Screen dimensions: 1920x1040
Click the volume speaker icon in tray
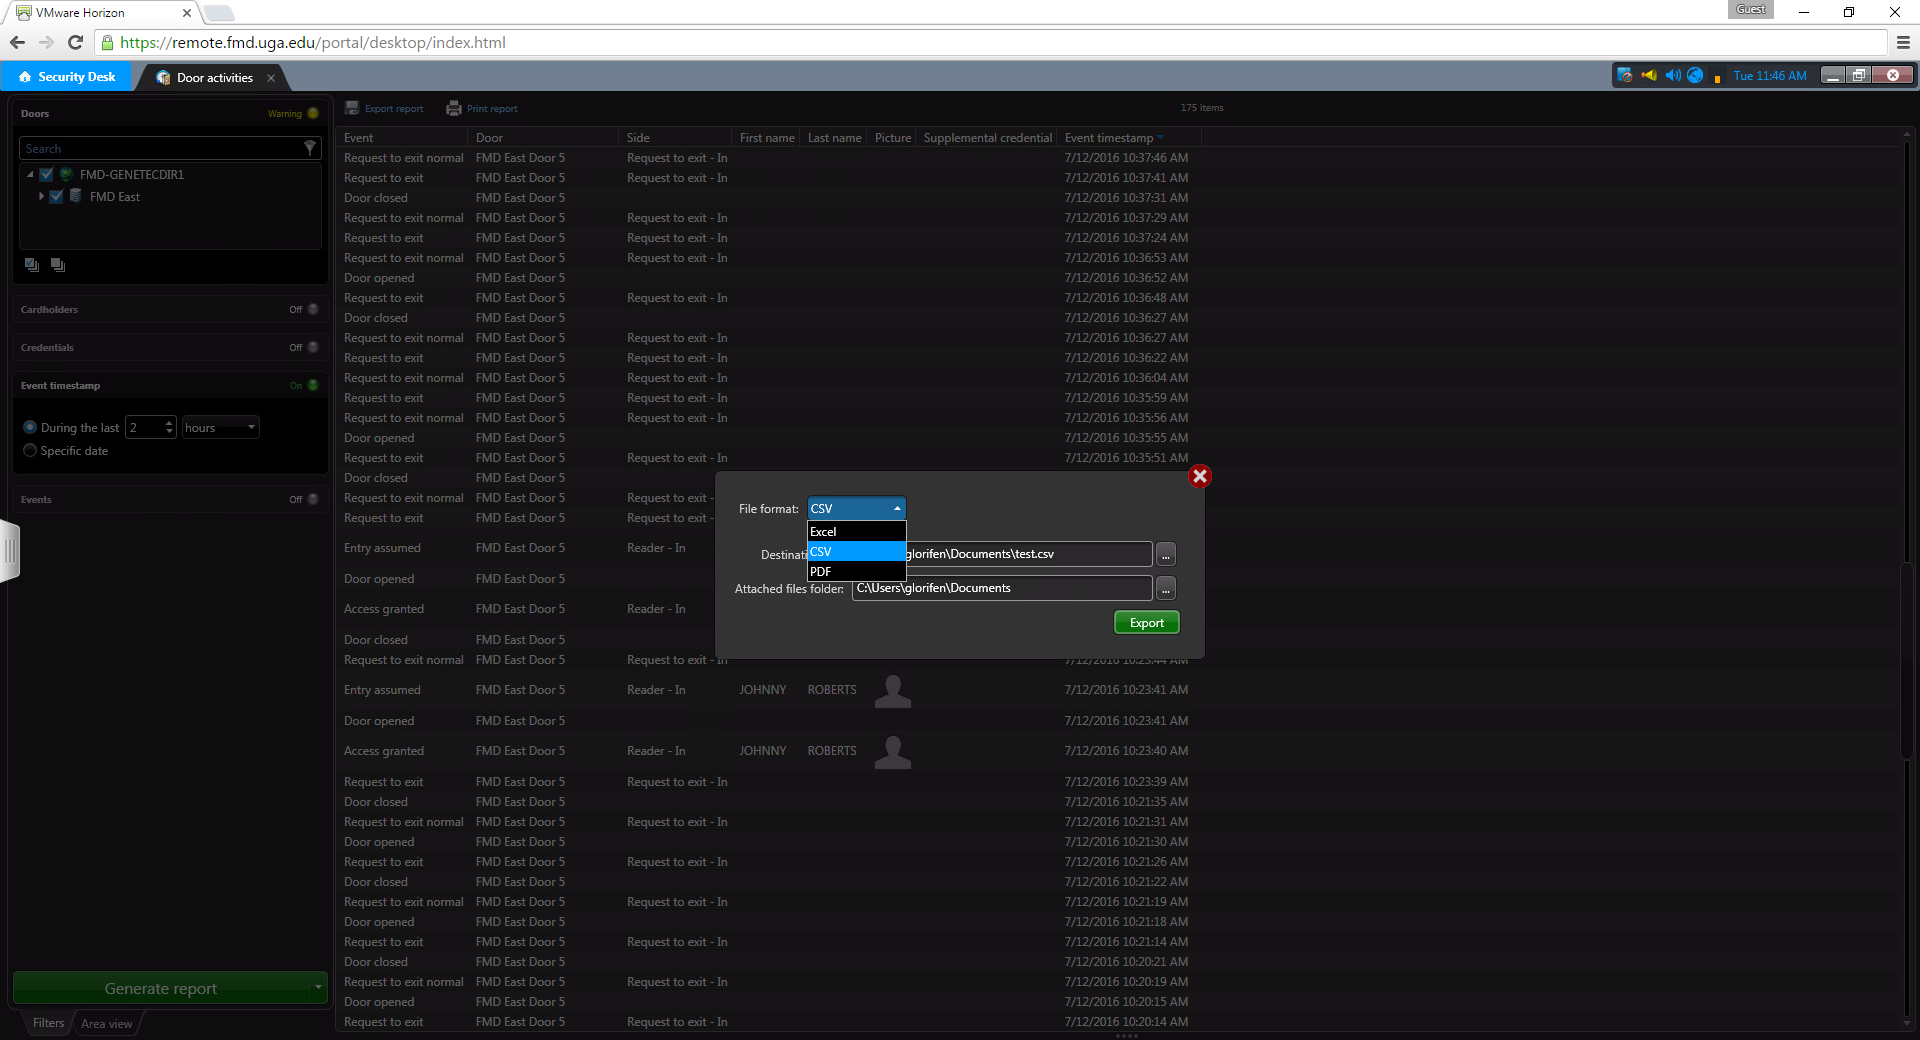(x=1673, y=76)
